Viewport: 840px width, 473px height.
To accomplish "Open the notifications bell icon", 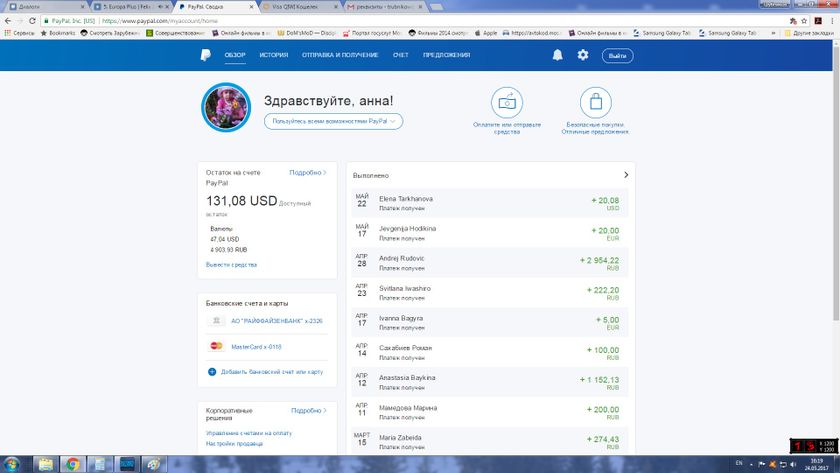I will (557, 55).
